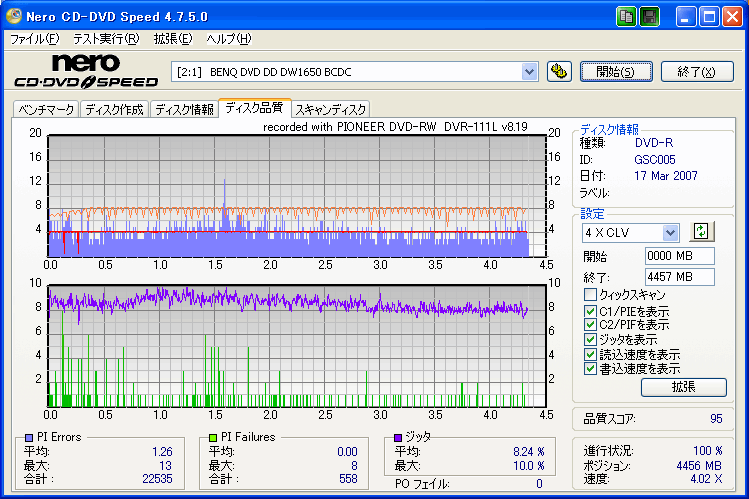Click the copy-to-clipboard icon in title bar
Screen dimensions: 749x499
point(626,16)
